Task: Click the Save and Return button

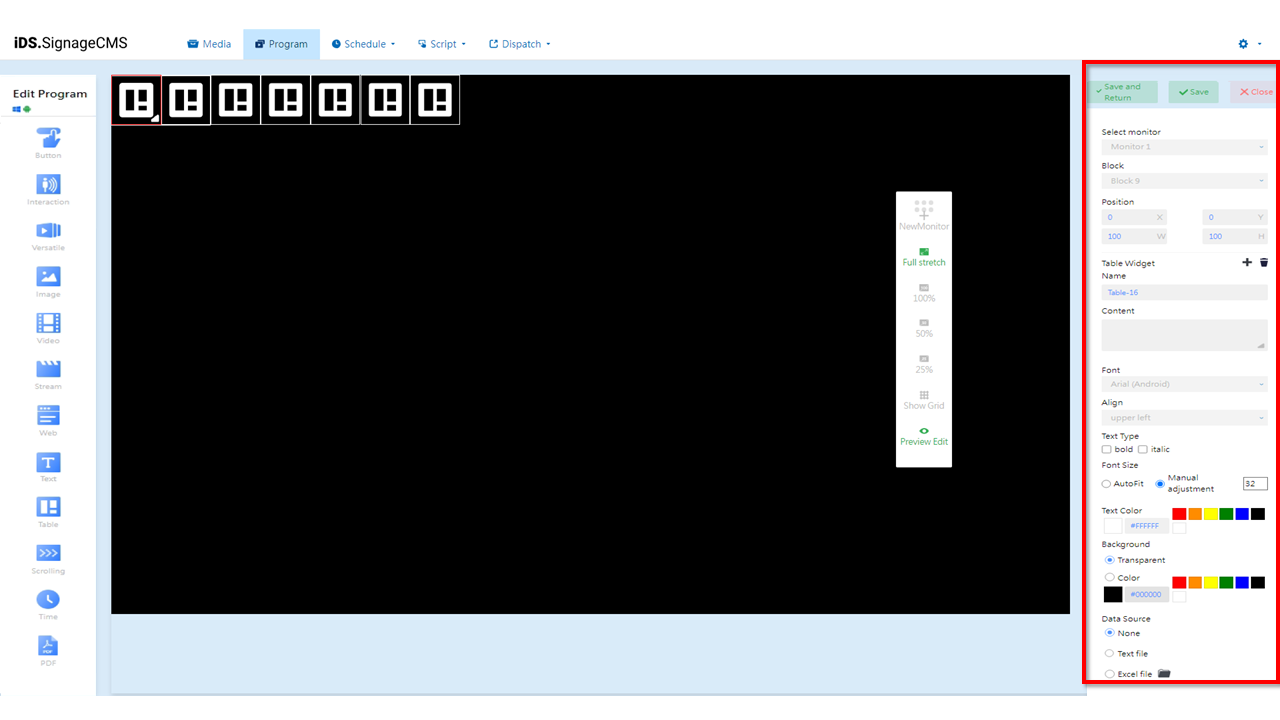Action: pos(1122,91)
